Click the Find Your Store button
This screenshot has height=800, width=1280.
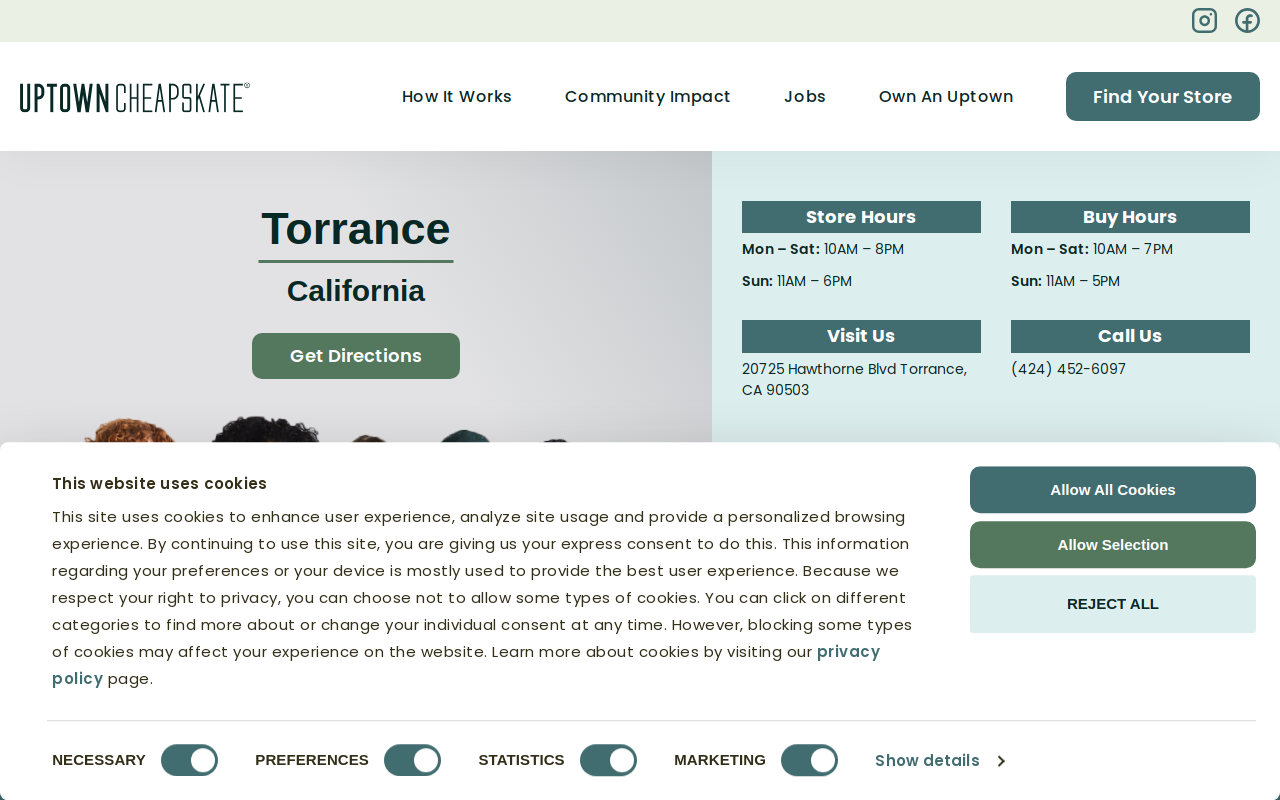1163,96
